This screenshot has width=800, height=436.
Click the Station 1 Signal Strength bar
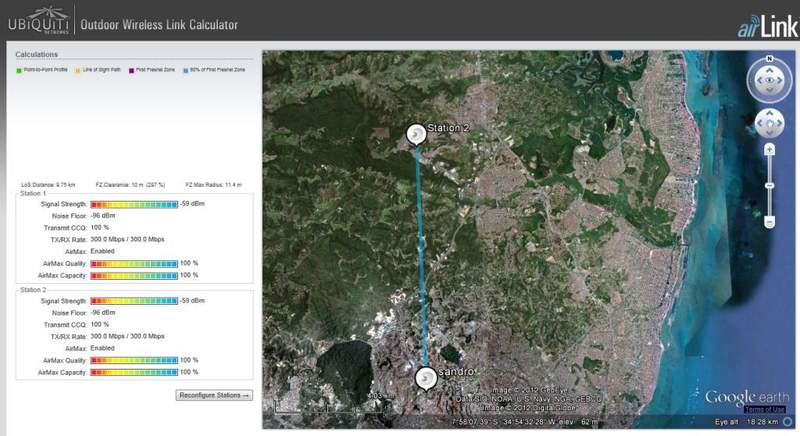click(134, 203)
